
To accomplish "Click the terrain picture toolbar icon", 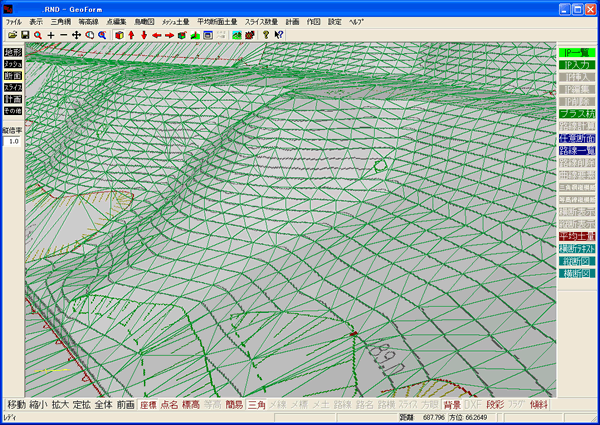I will click(237, 35).
